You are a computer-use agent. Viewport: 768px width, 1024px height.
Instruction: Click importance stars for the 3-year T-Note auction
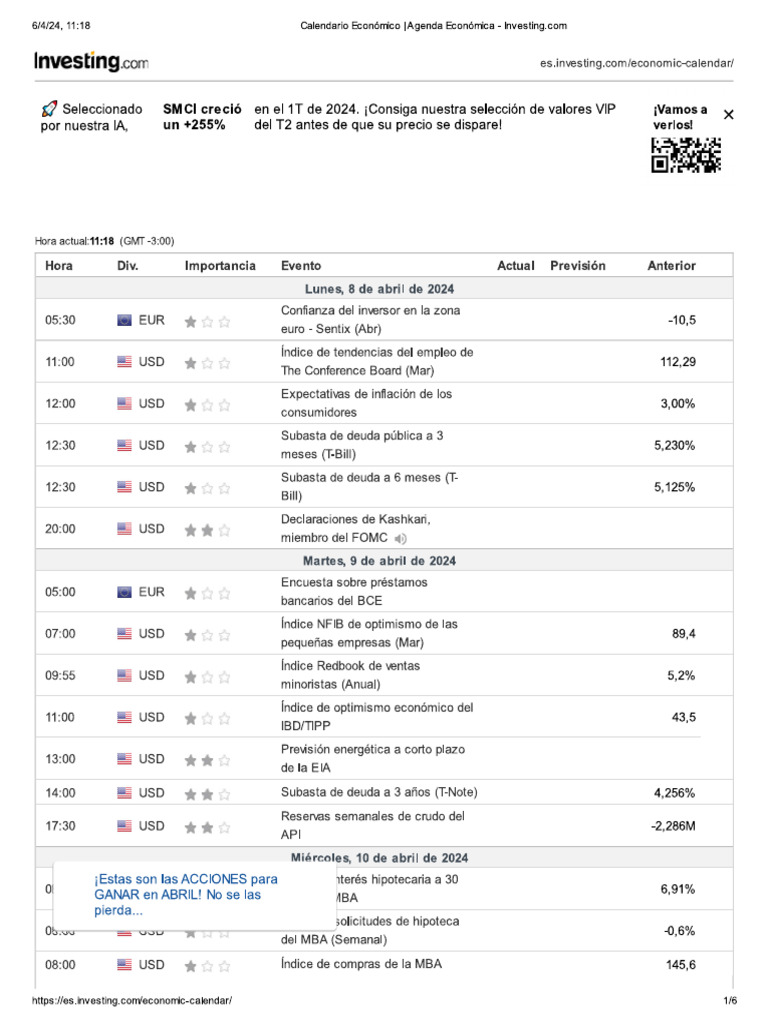click(x=207, y=793)
